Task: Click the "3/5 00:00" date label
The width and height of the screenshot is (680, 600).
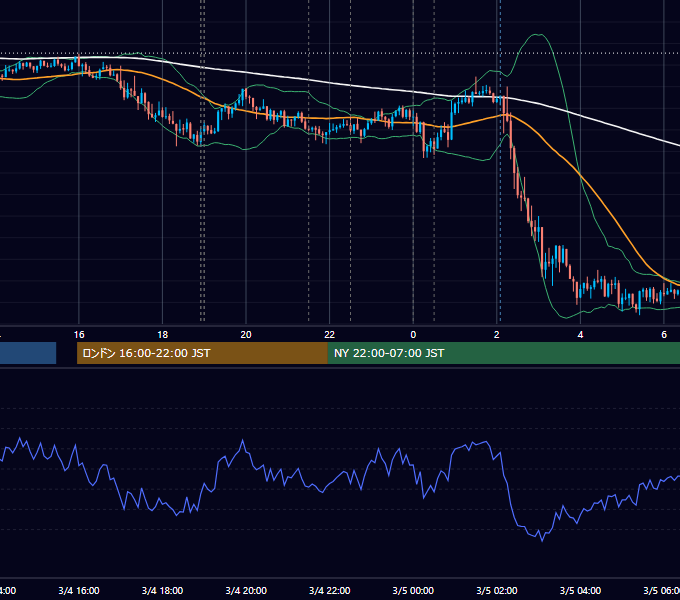Action: click(413, 590)
